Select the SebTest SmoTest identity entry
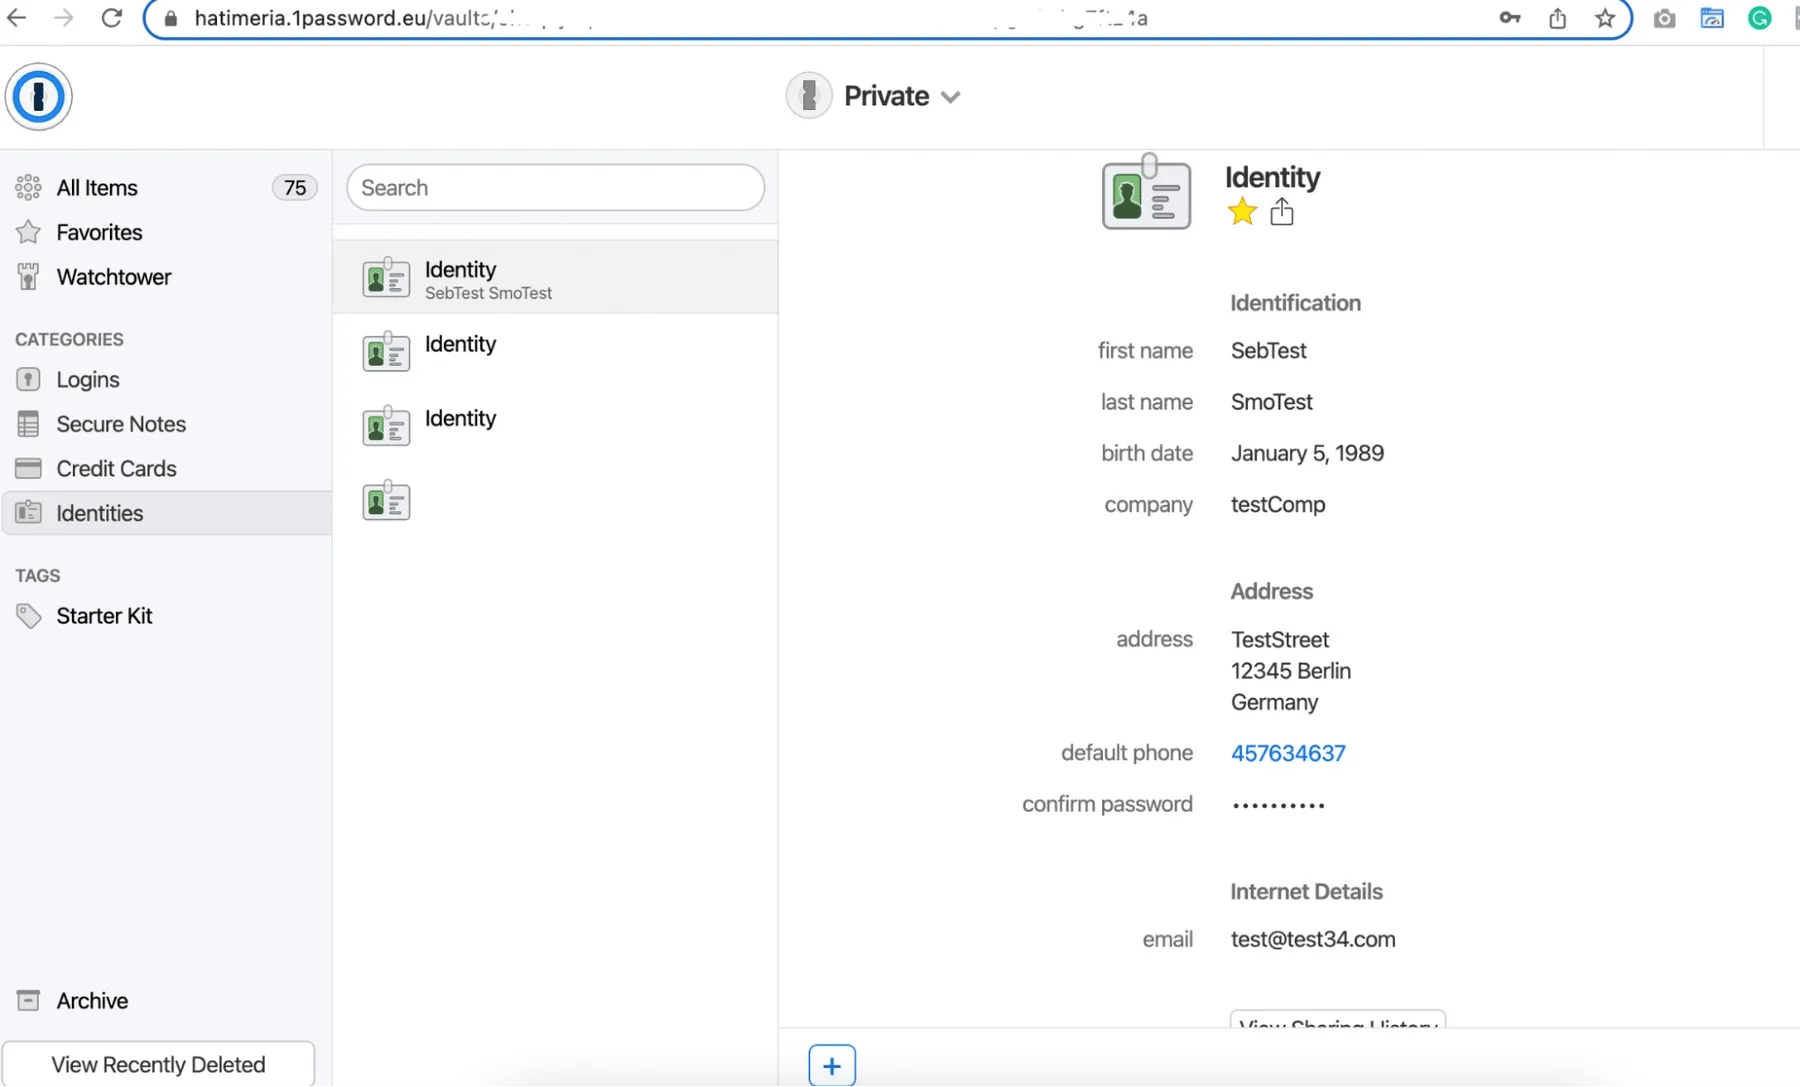Screen dimensions: 1800x1087 click(x=555, y=279)
